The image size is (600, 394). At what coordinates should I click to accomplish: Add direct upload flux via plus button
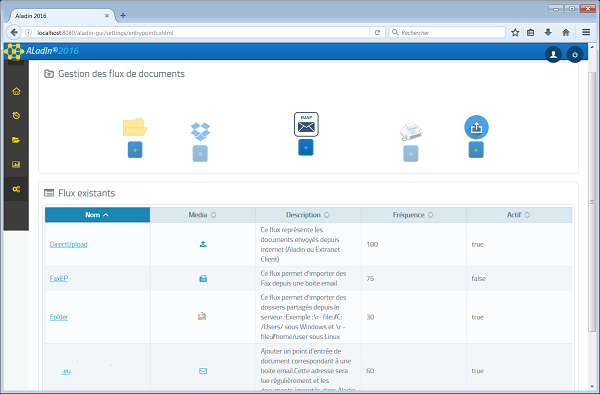coord(476,150)
